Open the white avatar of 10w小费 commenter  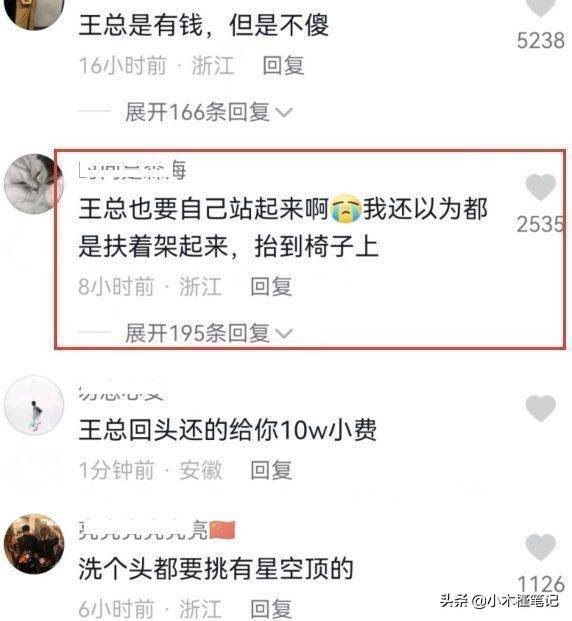[34, 405]
